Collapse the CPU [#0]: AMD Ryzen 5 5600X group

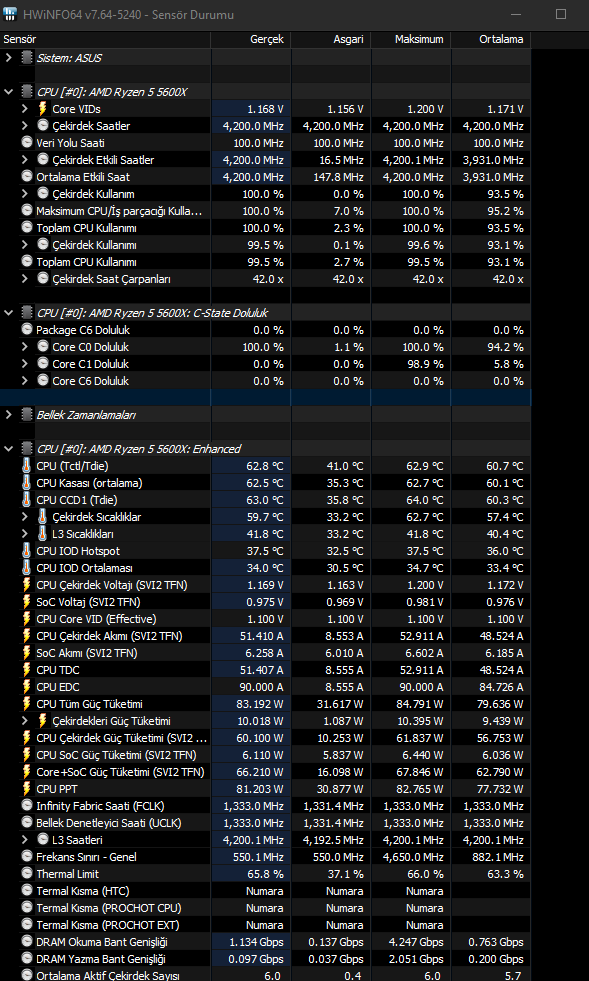coord(9,92)
